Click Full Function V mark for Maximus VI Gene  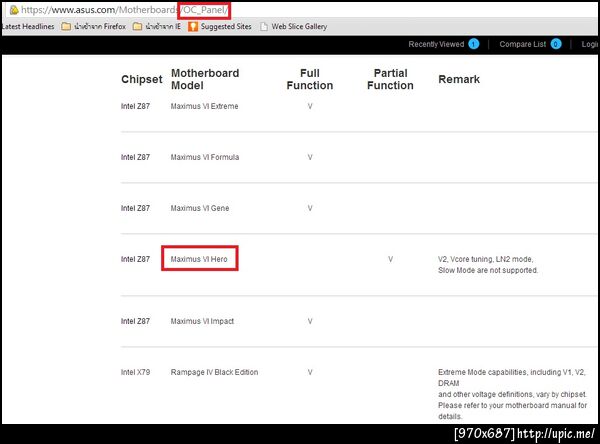(x=310, y=208)
